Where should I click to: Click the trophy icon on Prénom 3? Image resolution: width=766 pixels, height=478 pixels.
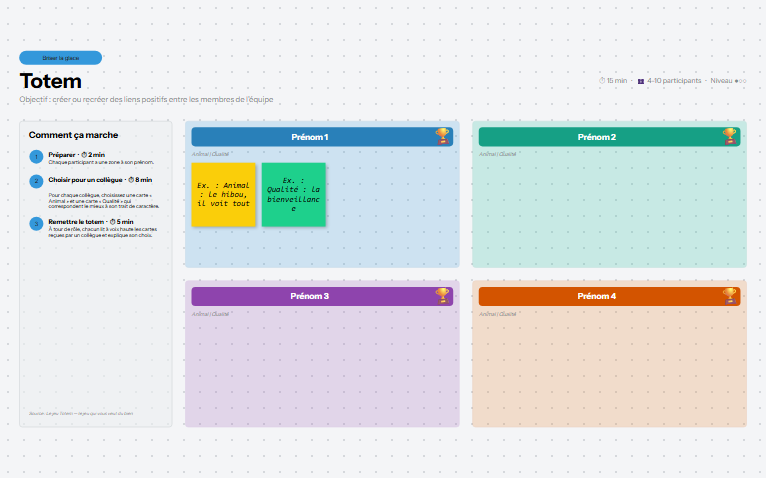click(x=442, y=296)
